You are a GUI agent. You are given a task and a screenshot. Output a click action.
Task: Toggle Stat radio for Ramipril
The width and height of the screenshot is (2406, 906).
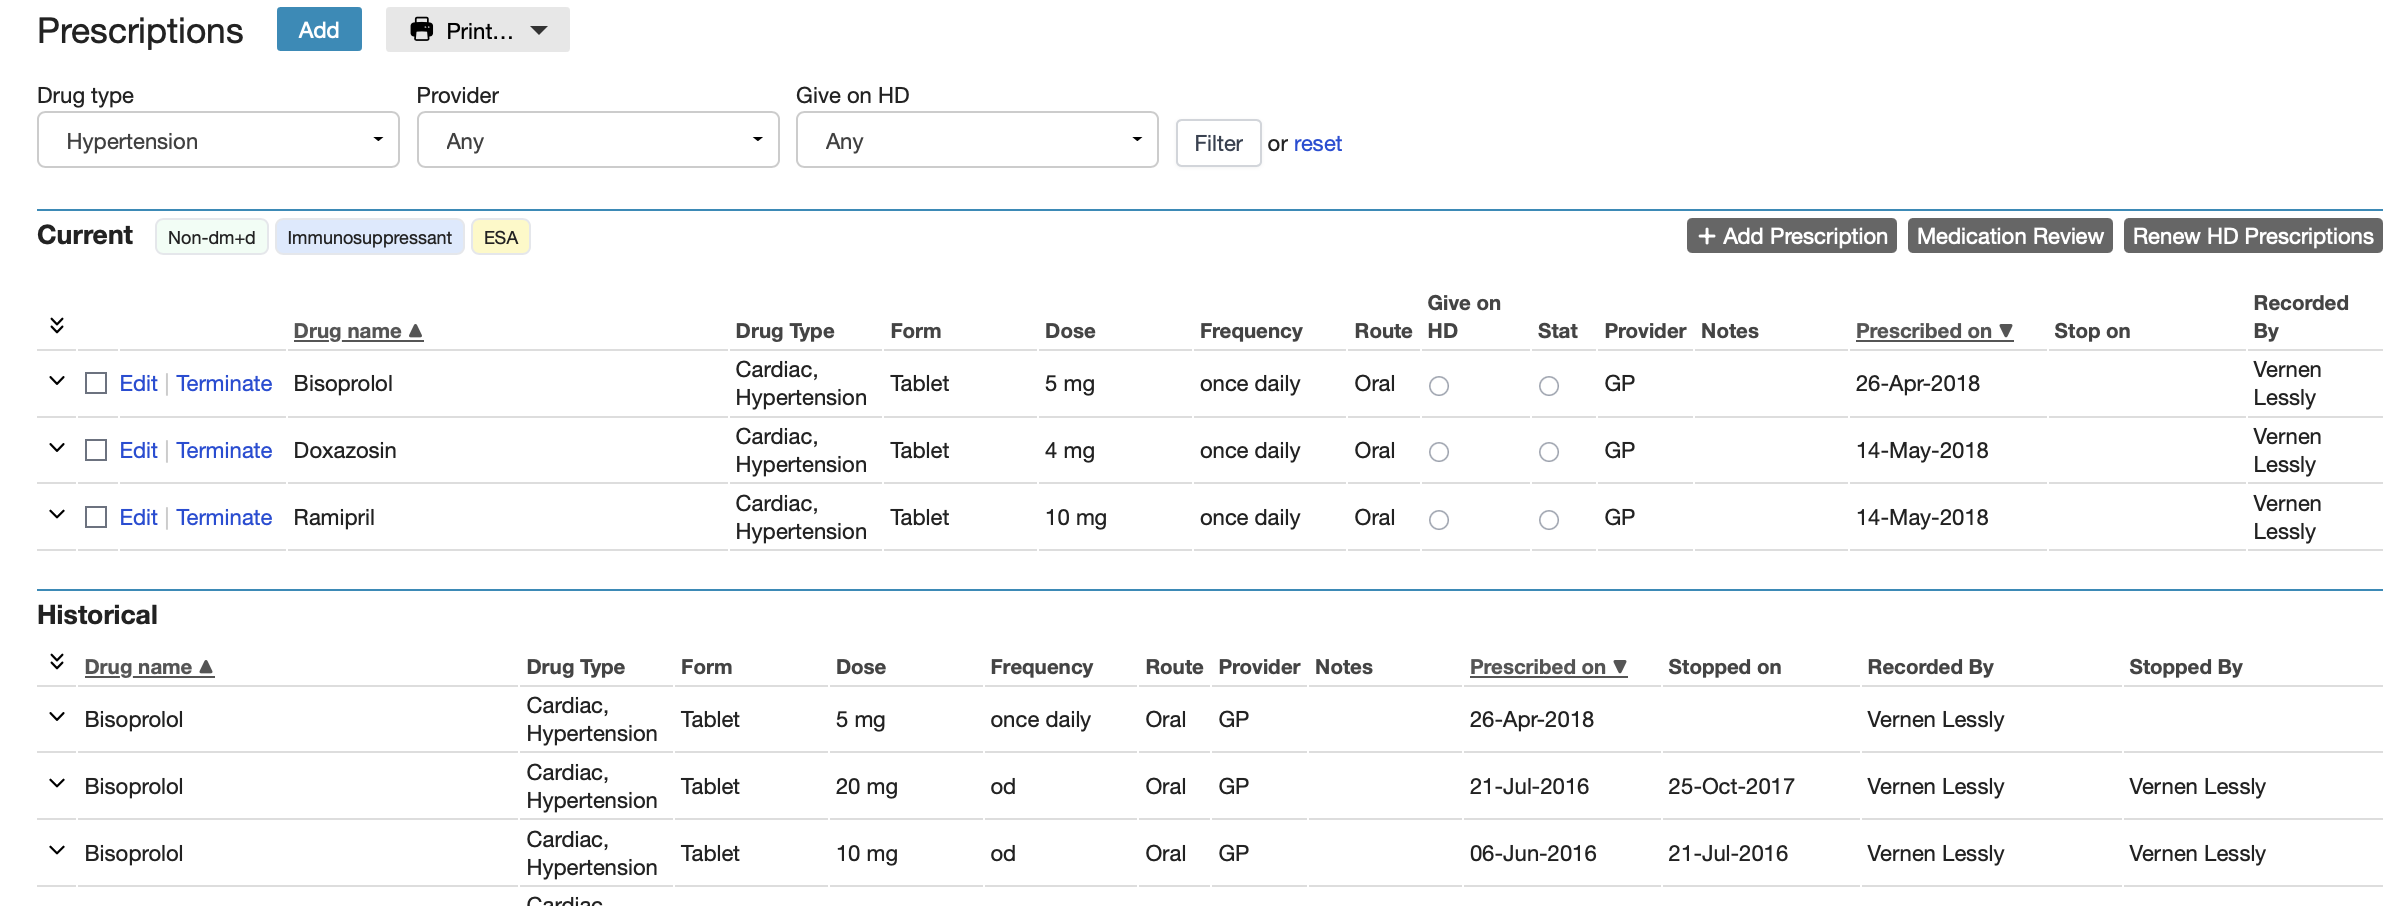point(1549,520)
